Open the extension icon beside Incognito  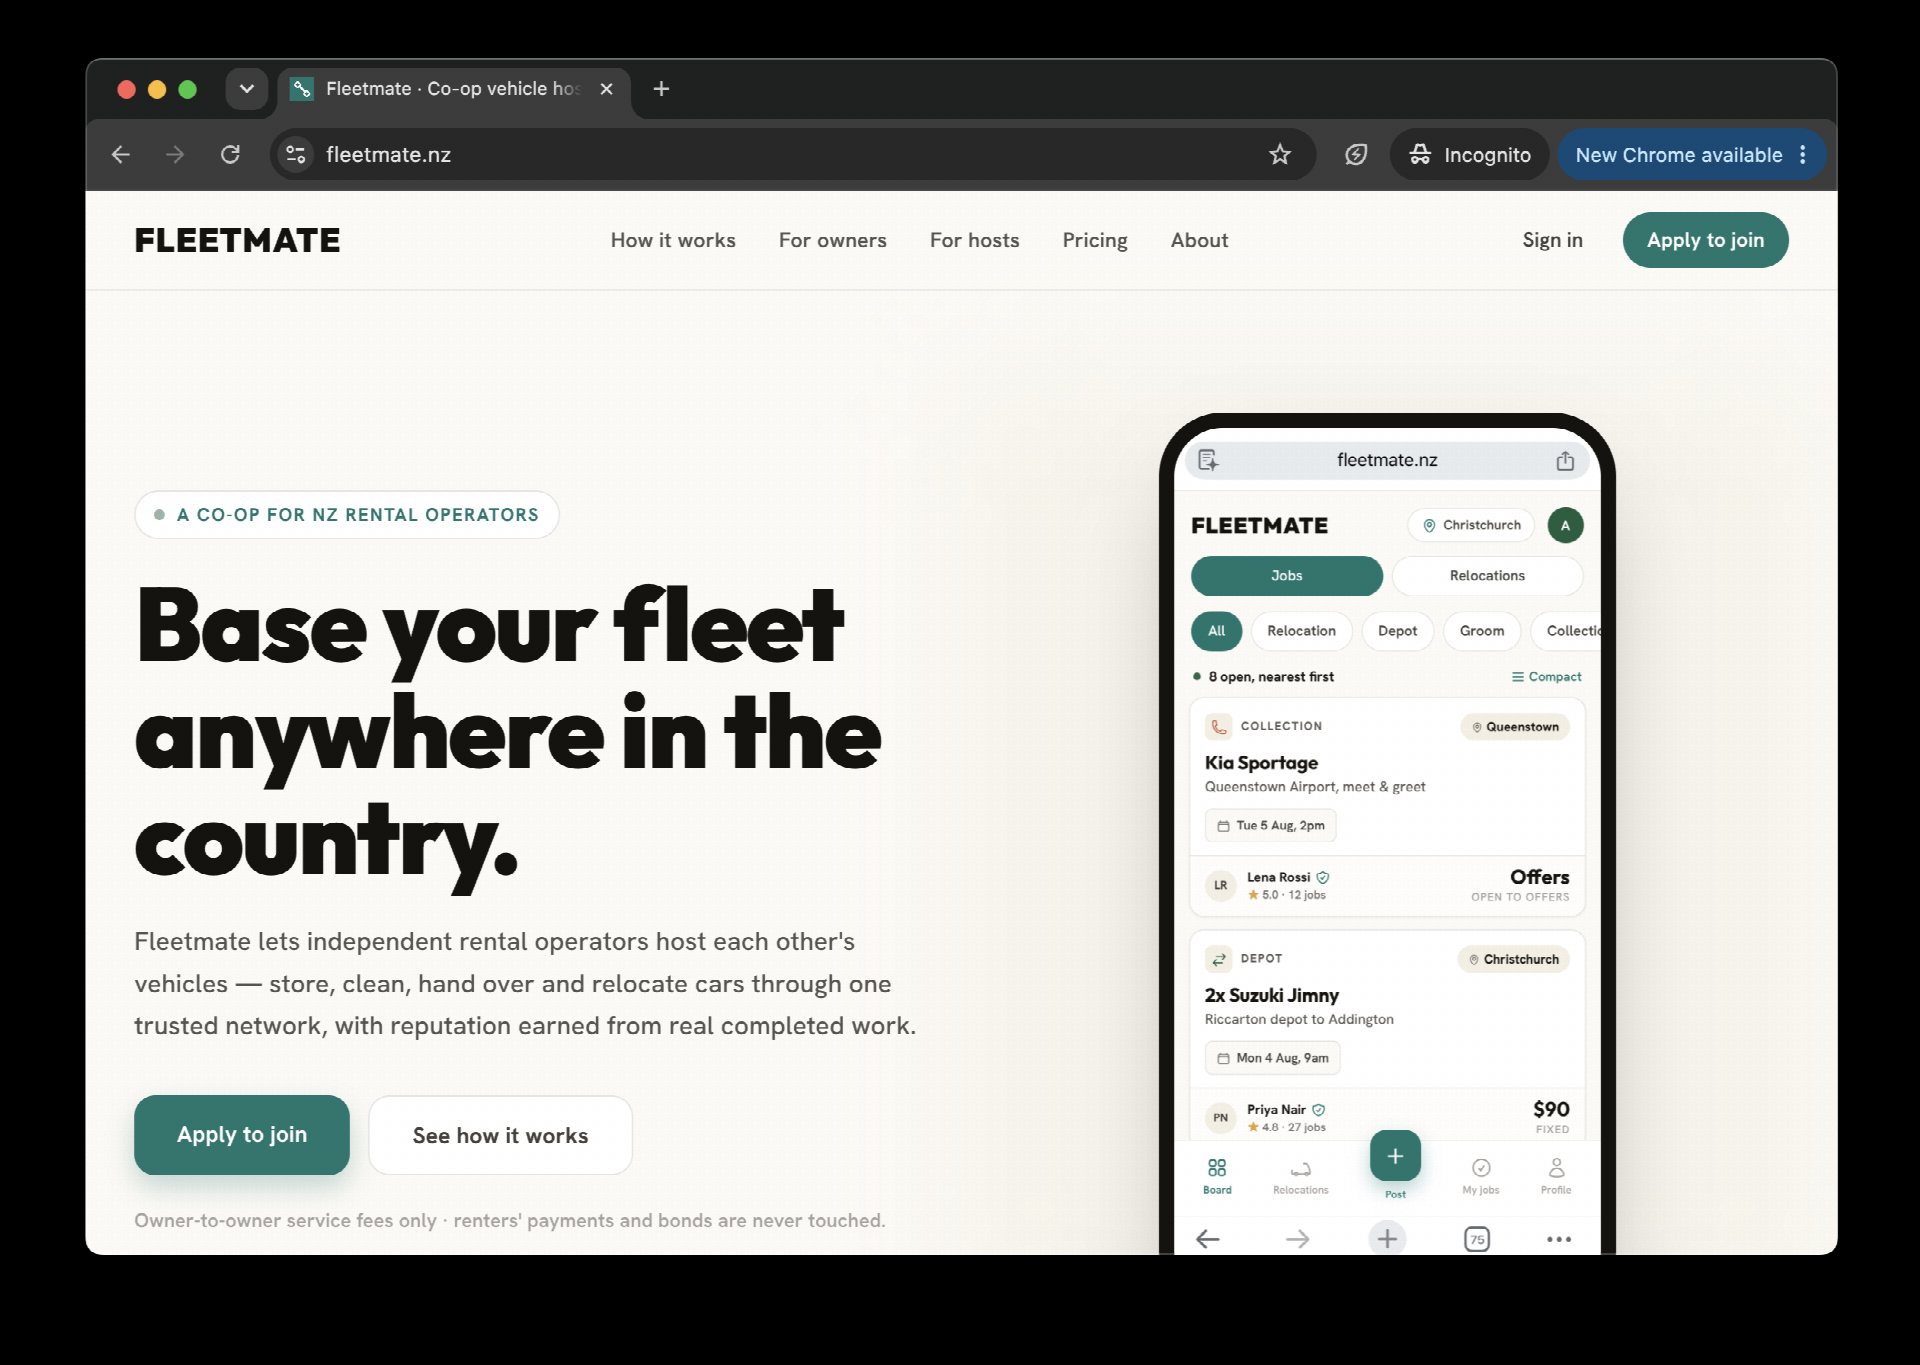1356,154
